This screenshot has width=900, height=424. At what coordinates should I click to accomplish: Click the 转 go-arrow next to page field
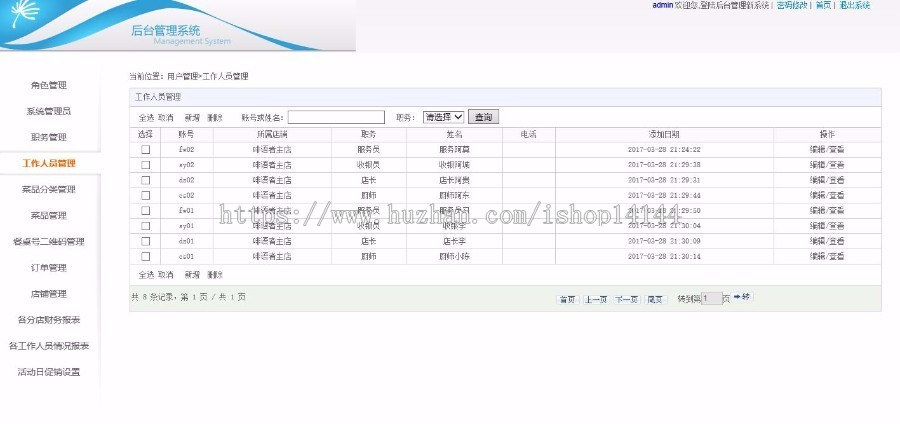tap(742, 297)
